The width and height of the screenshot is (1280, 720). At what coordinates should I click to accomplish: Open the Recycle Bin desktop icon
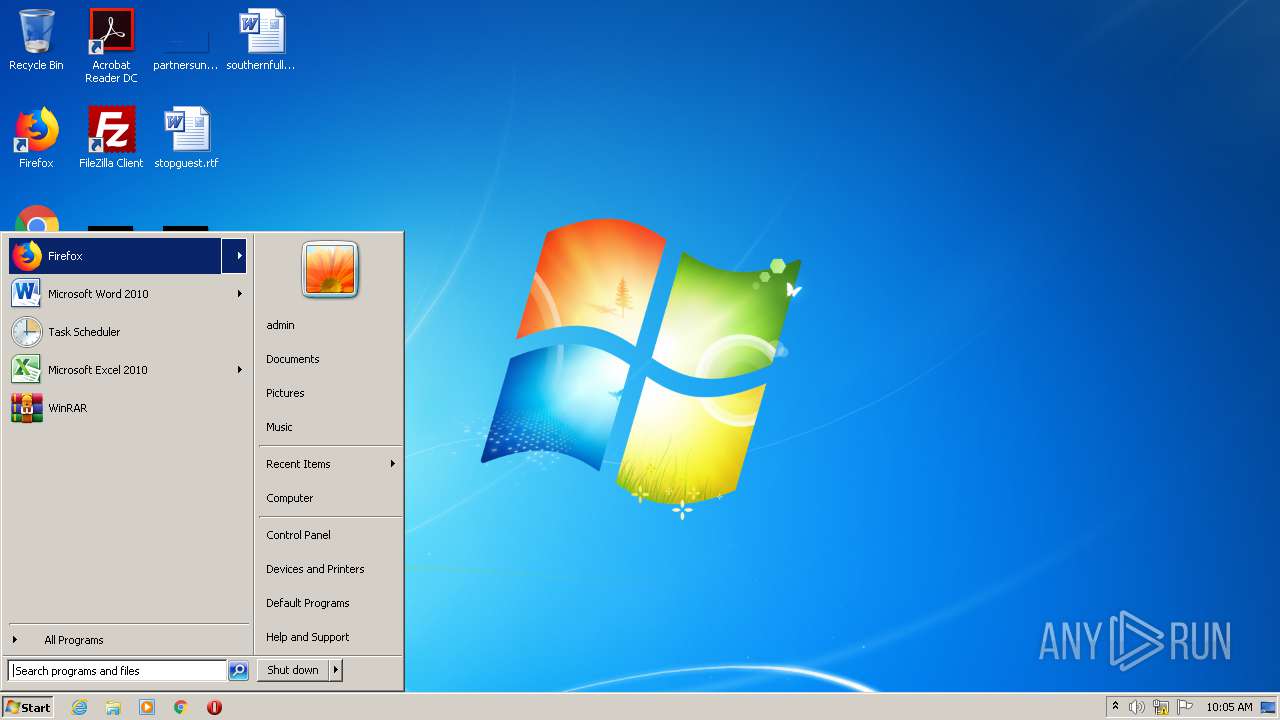tap(36, 40)
